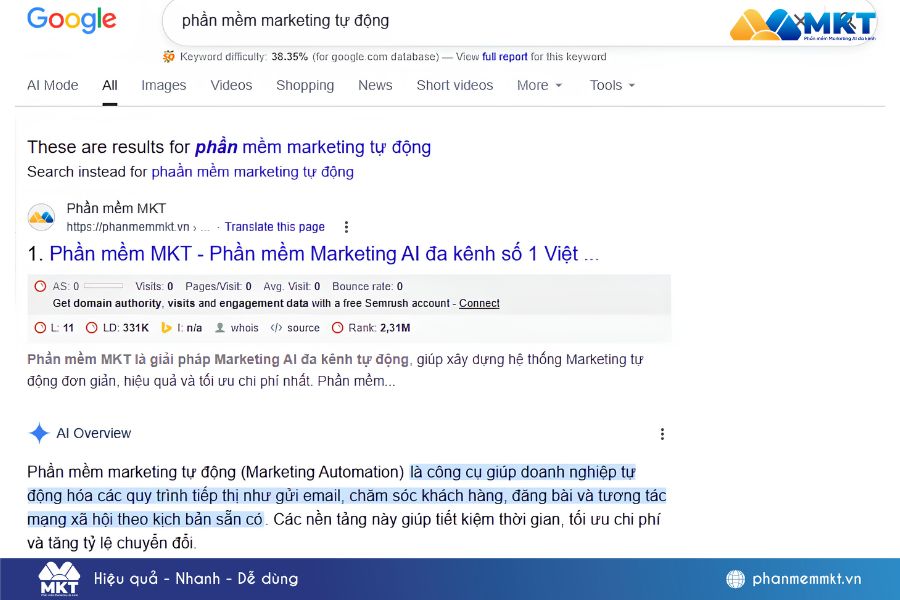Click corrected query 'phần mềm marketing tự động' link
900x600 pixels.
tap(313, 147)
